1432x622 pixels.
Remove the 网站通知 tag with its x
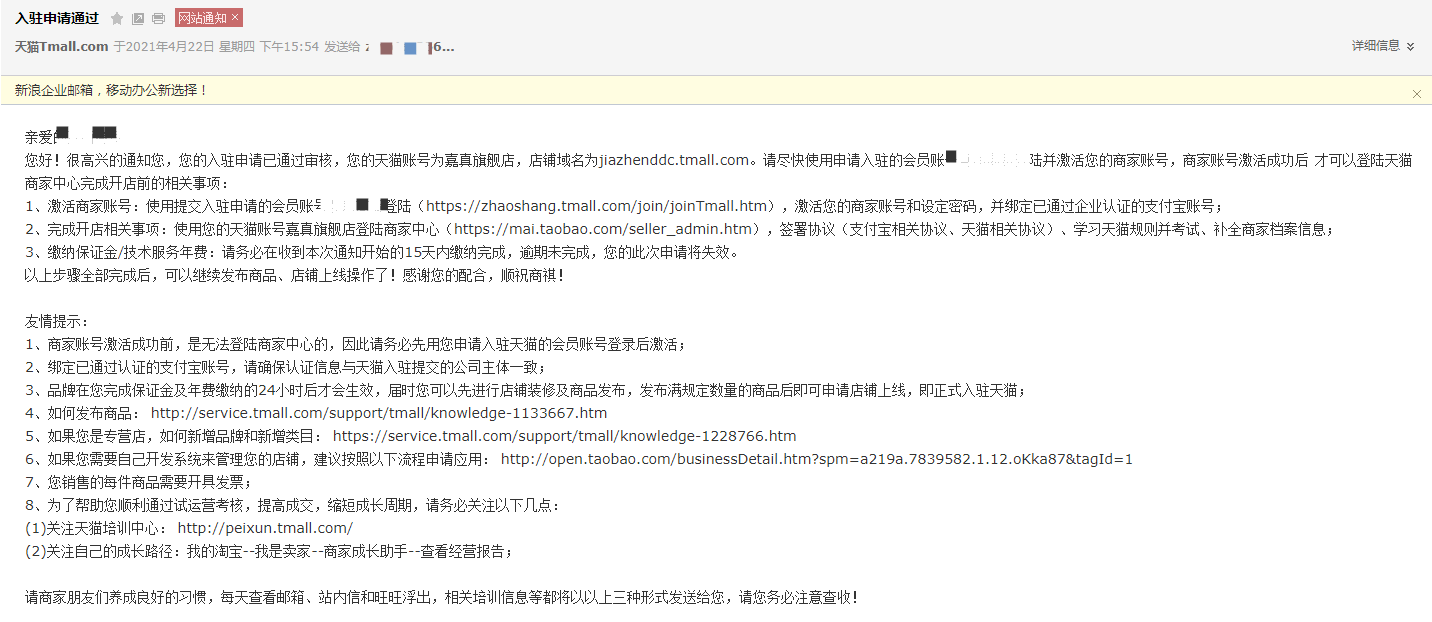coord(235,18)
